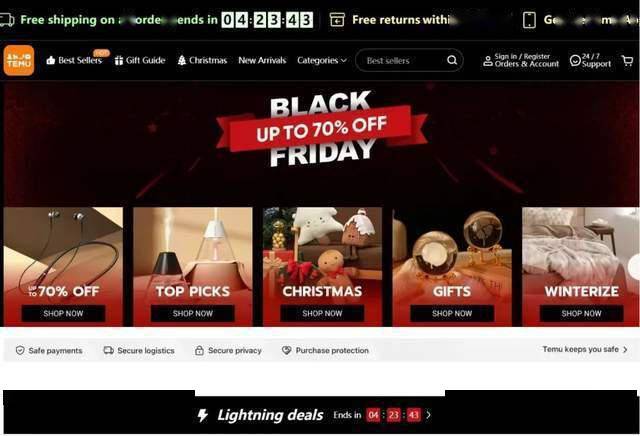Screen dimensions: 640x436
Task: Click Shop Now under Top Picks
Action: 193,314
